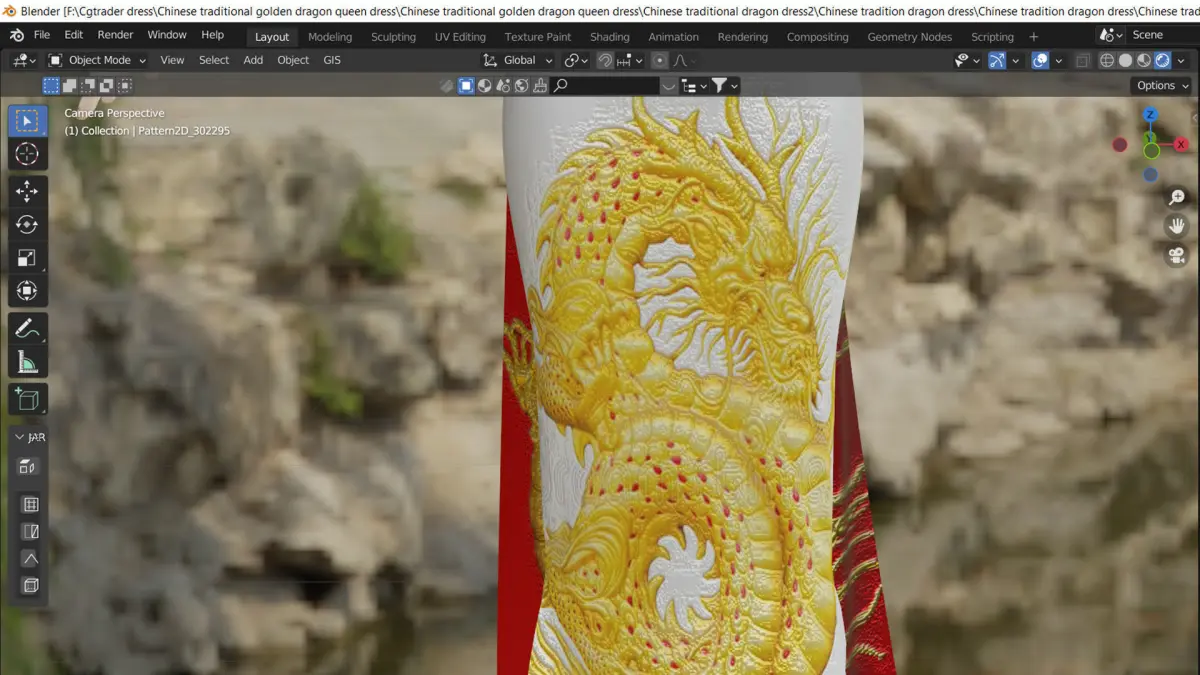
Task: Open the editor type dropdown
Action: click(25, 60)
